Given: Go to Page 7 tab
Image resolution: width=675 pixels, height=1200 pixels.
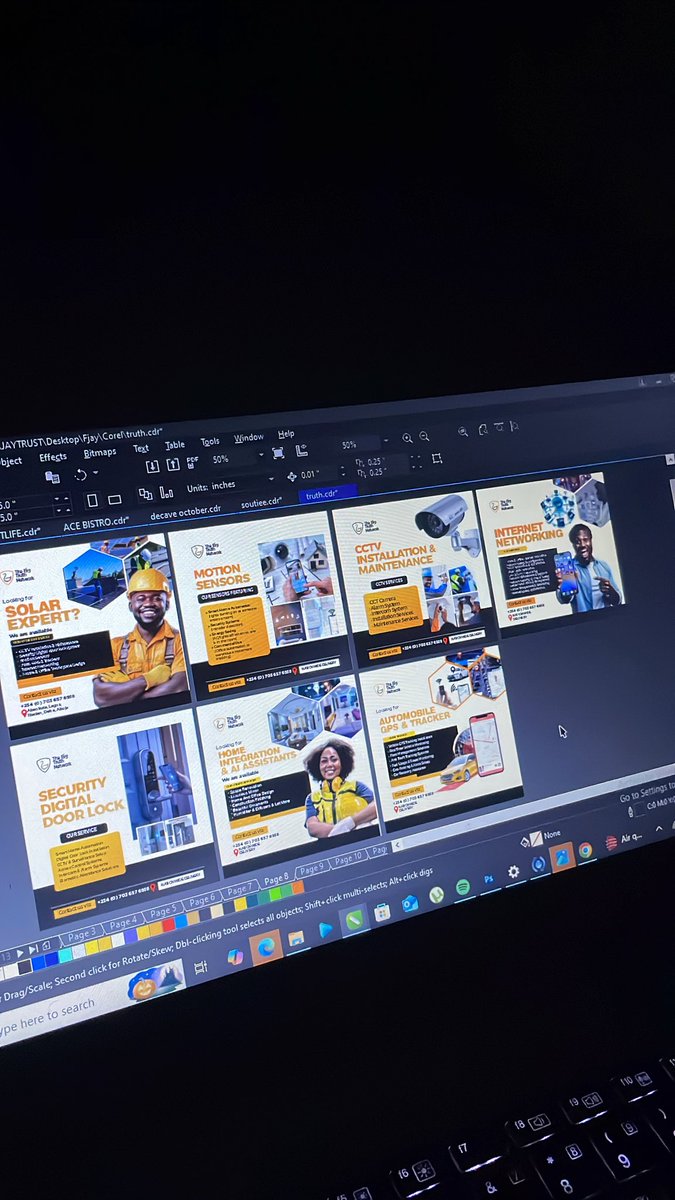Looking at the screenshot, I should pyautogui.click(x=240, y=891).
